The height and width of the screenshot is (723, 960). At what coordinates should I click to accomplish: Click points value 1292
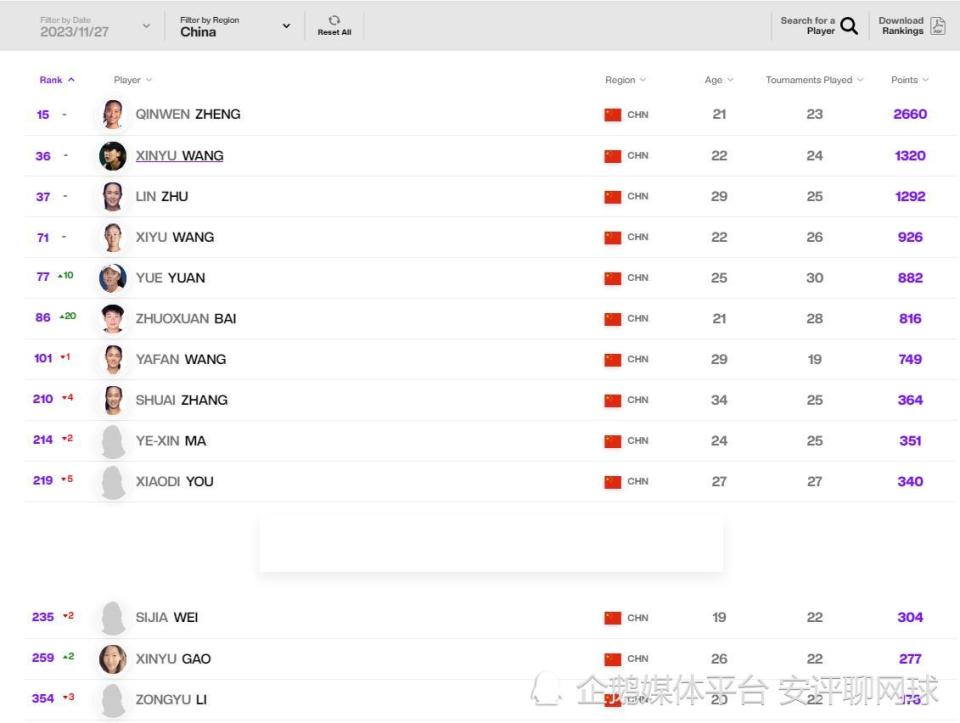(910, 197)
